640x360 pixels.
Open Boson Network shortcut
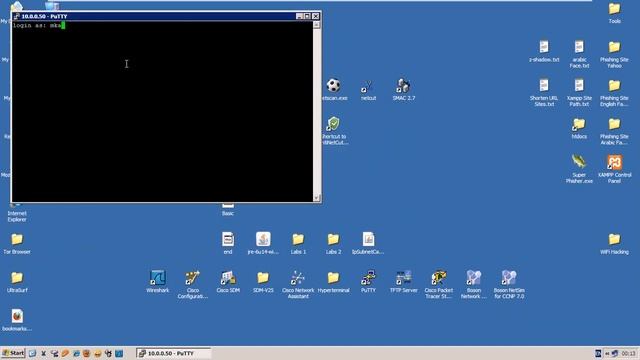pos(474,284)
